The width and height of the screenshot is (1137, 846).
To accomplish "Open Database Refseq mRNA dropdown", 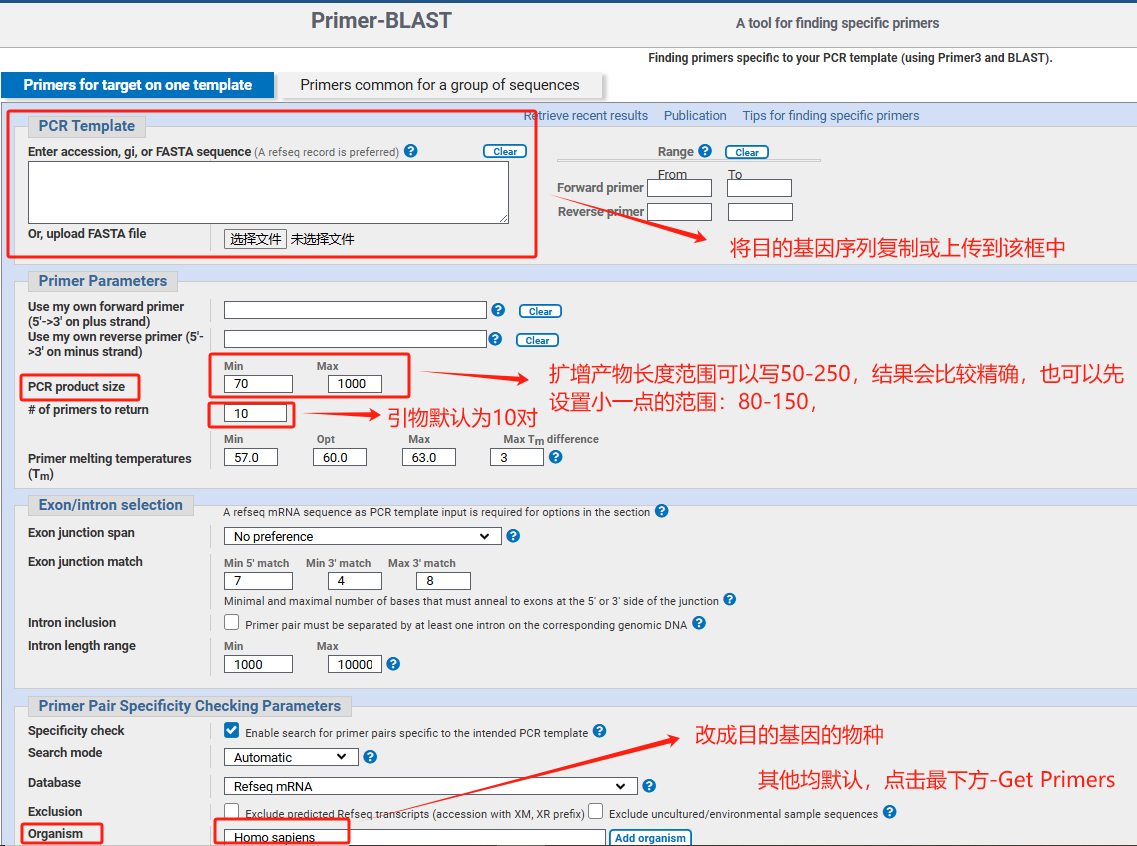I will pyautogui.click(x=431, y=787).
